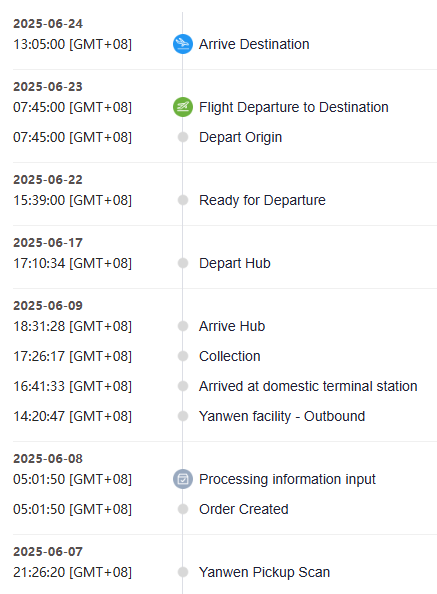Click Flight Departure to Destination text
This screenshot has height=594, width=437.
point(294,107)
